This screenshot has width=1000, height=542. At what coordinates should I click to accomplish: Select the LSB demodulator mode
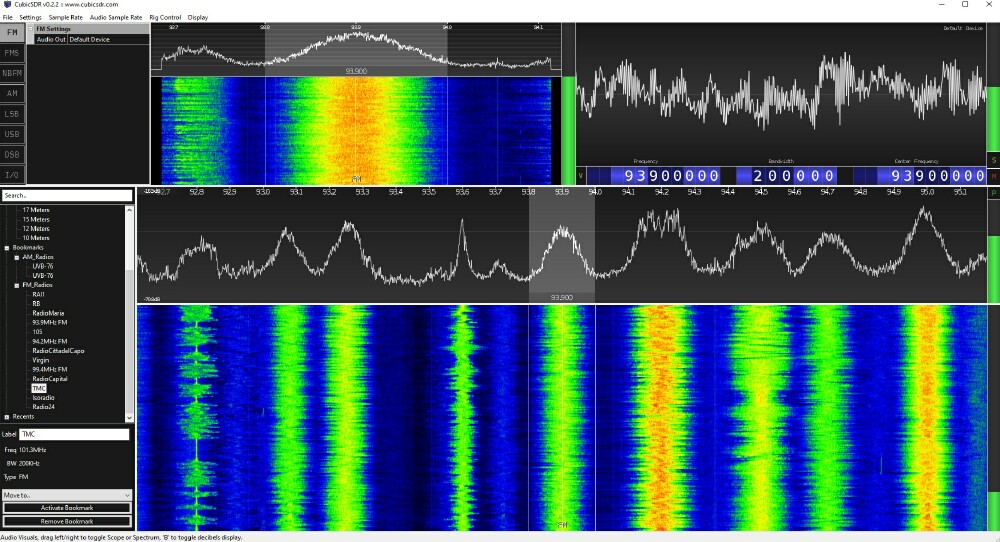(12, 114)
